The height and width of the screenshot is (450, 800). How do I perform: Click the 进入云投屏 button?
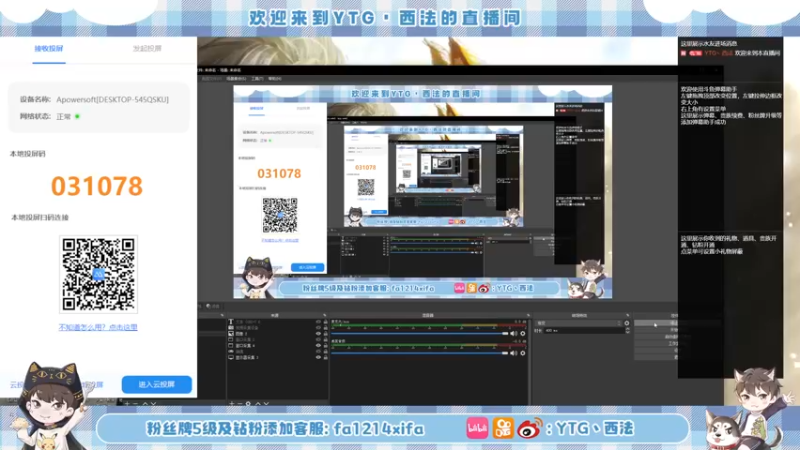[x=157, y=384]
